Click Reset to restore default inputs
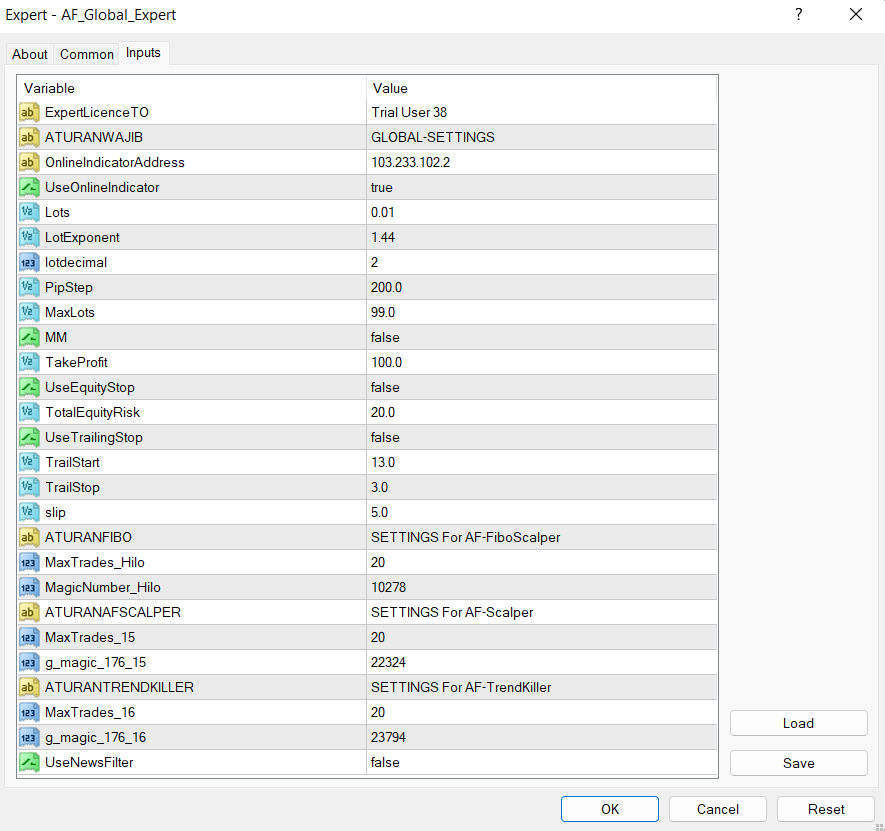885x831 pixels. [825, 809]
